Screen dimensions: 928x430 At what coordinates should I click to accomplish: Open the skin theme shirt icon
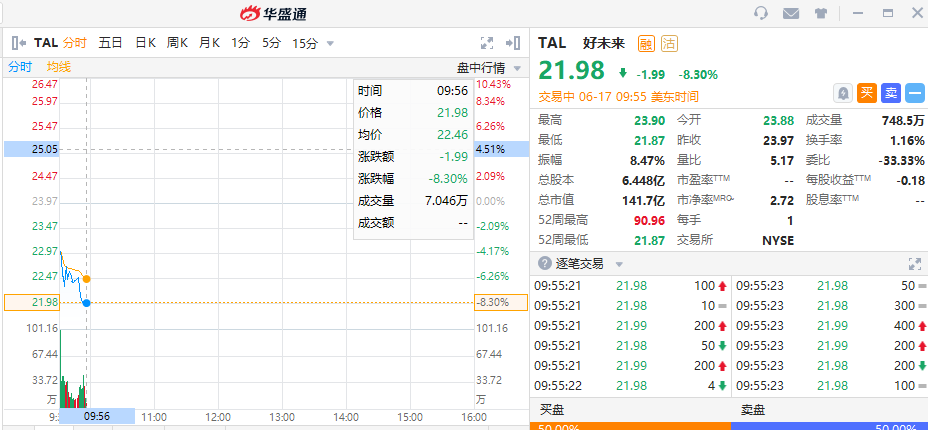[x=820, y=13]
